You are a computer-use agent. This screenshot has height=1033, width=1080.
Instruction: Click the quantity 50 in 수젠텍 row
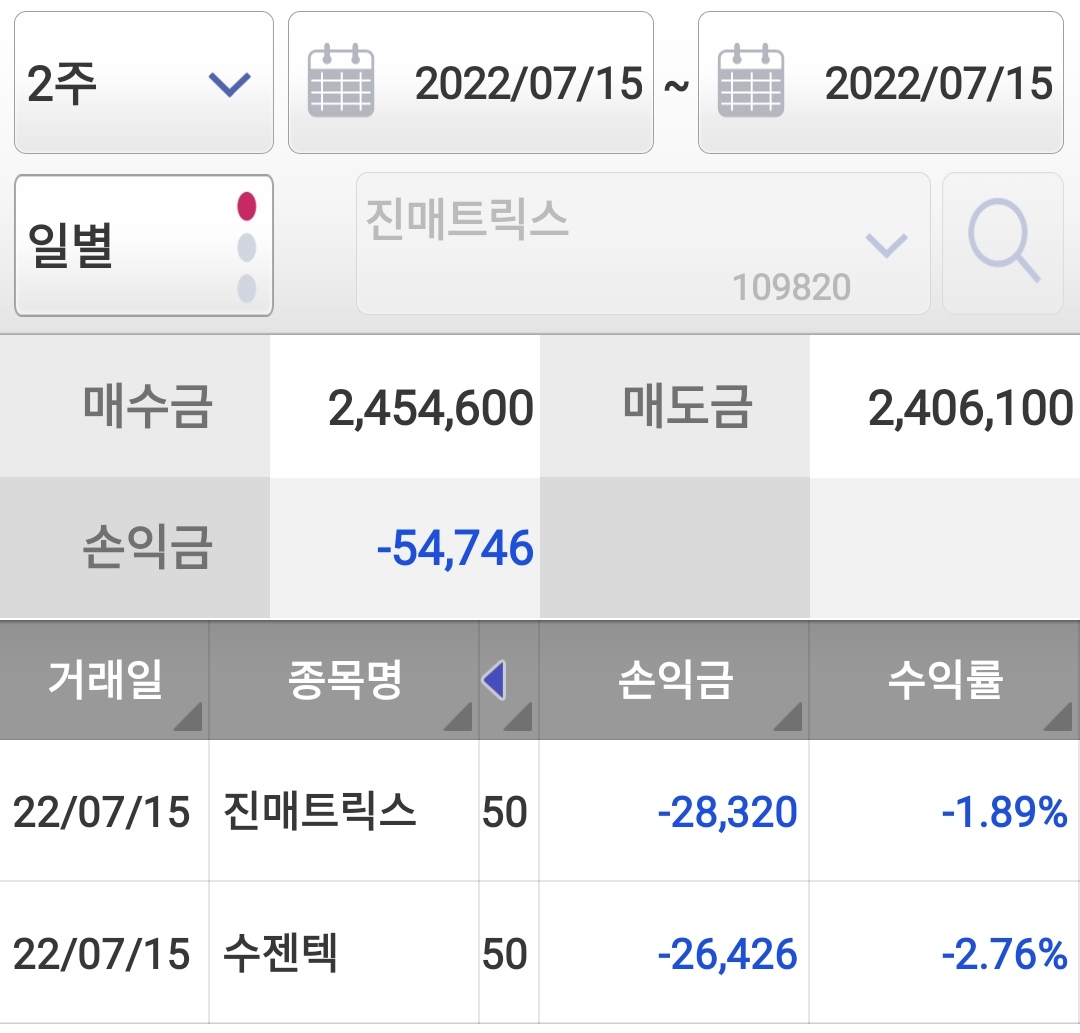pyautogui.click(x=505, y=953)
